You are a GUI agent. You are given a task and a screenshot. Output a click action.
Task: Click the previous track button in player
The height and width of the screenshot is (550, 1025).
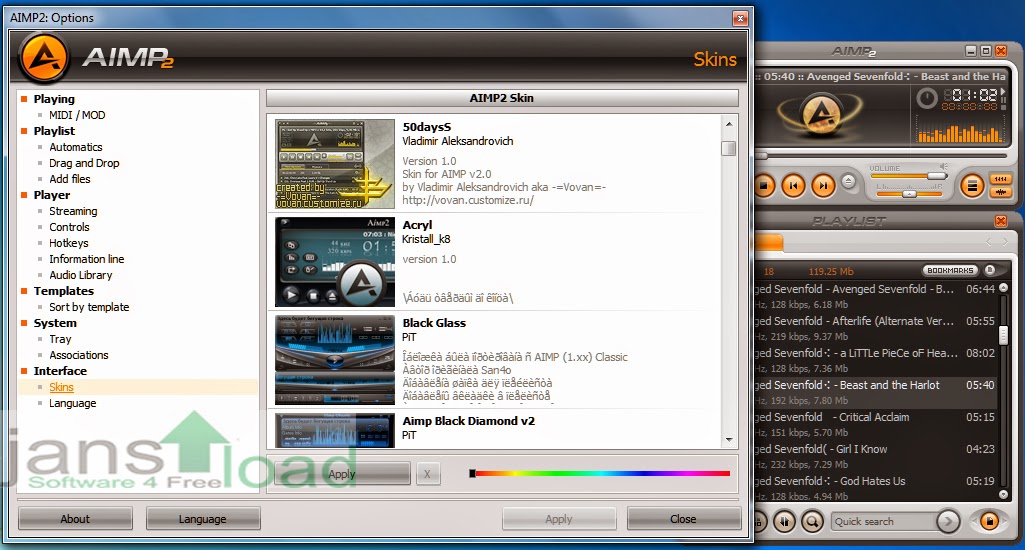[x=793, y=186]
